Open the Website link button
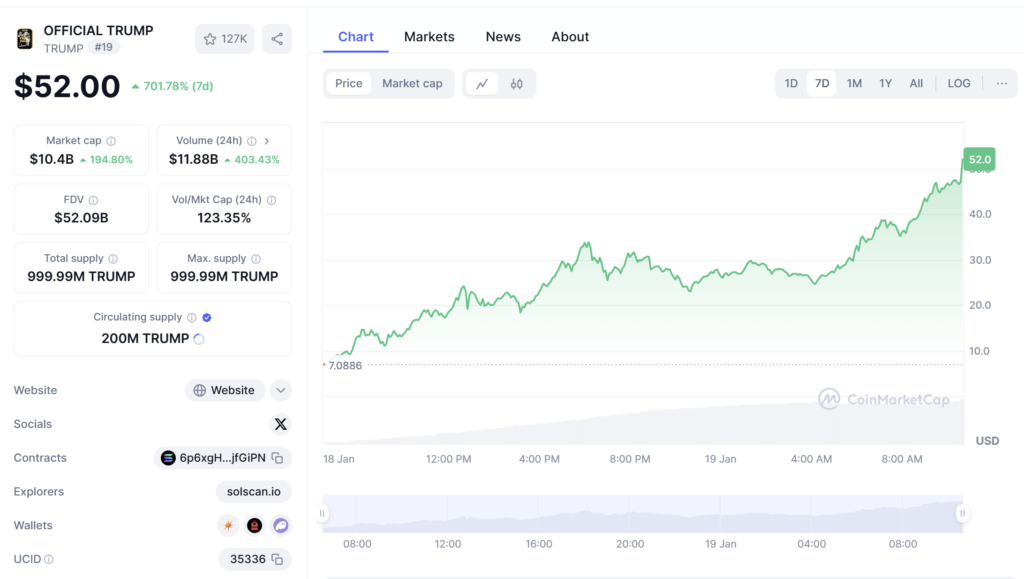Image resolution: width=1024 pixels, height=579 pixels. point(224,390)
